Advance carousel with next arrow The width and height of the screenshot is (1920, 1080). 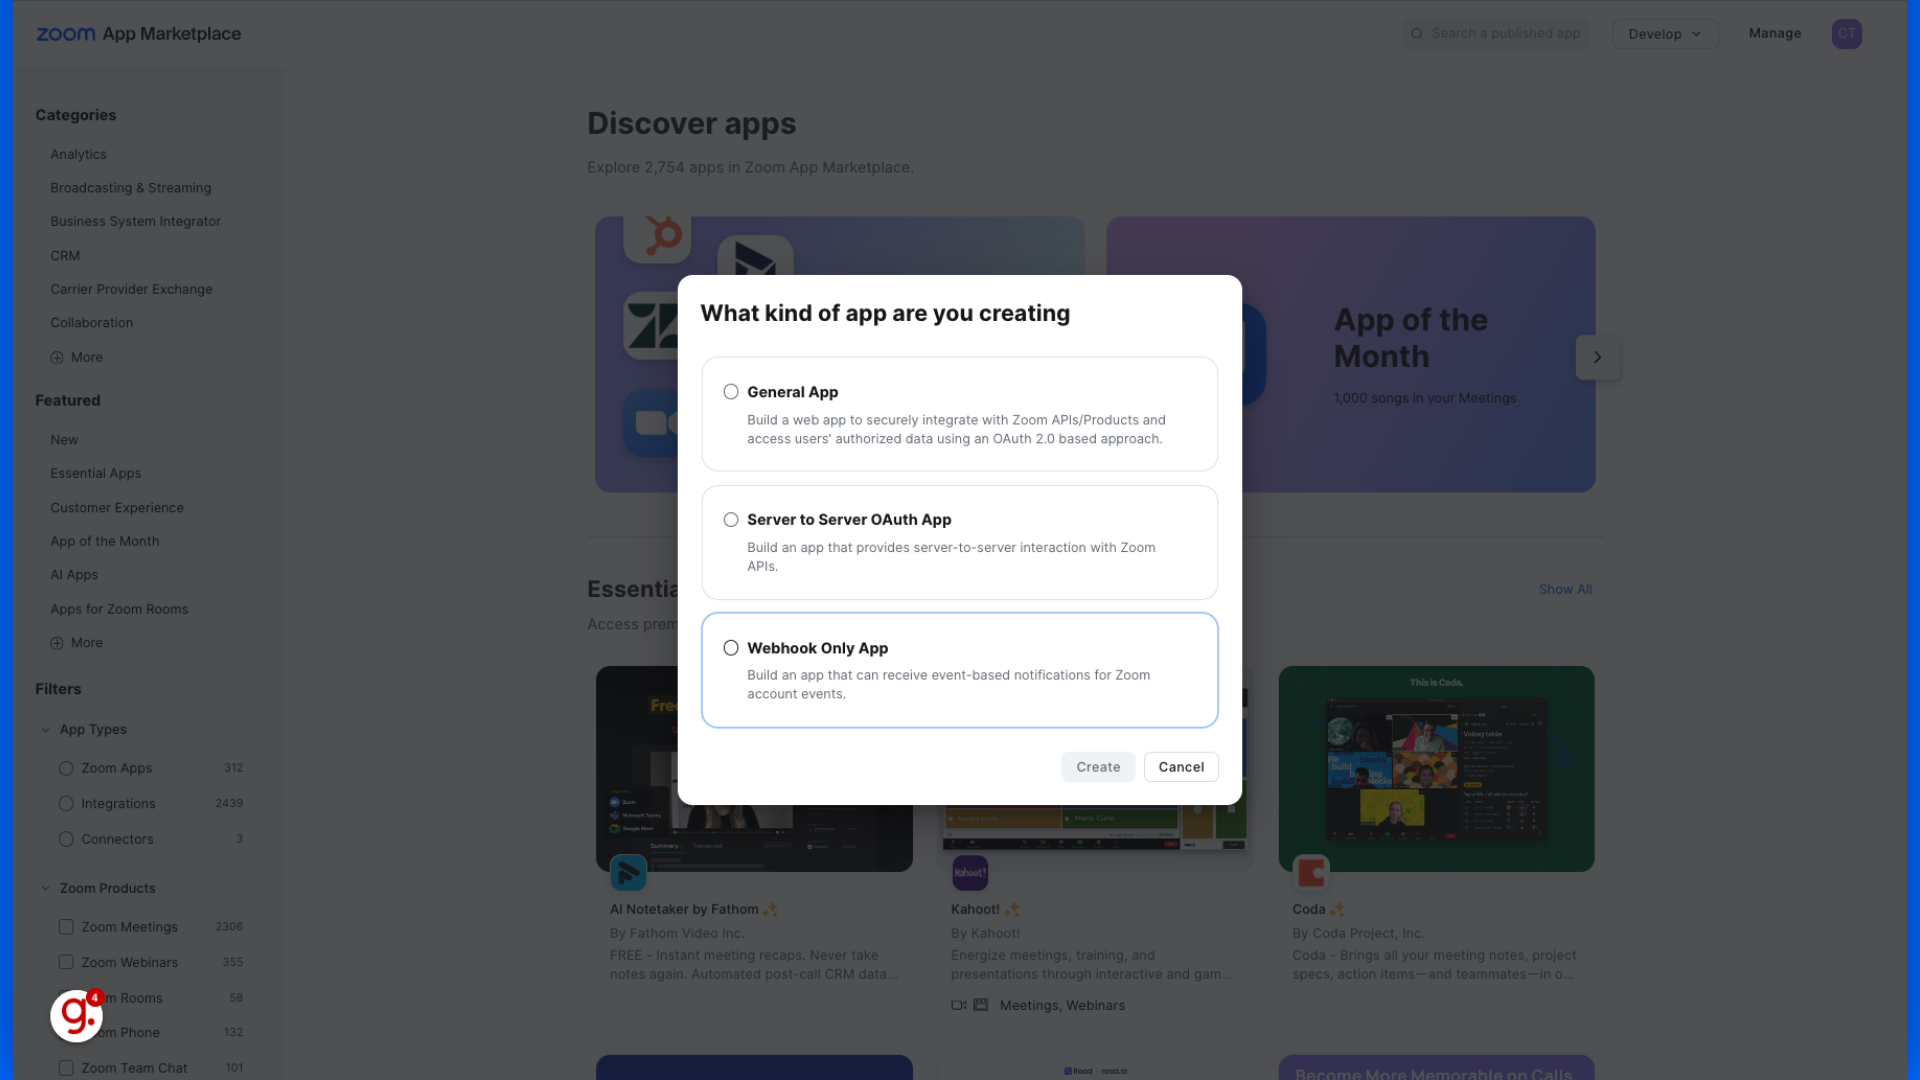tap(1597, 357)
